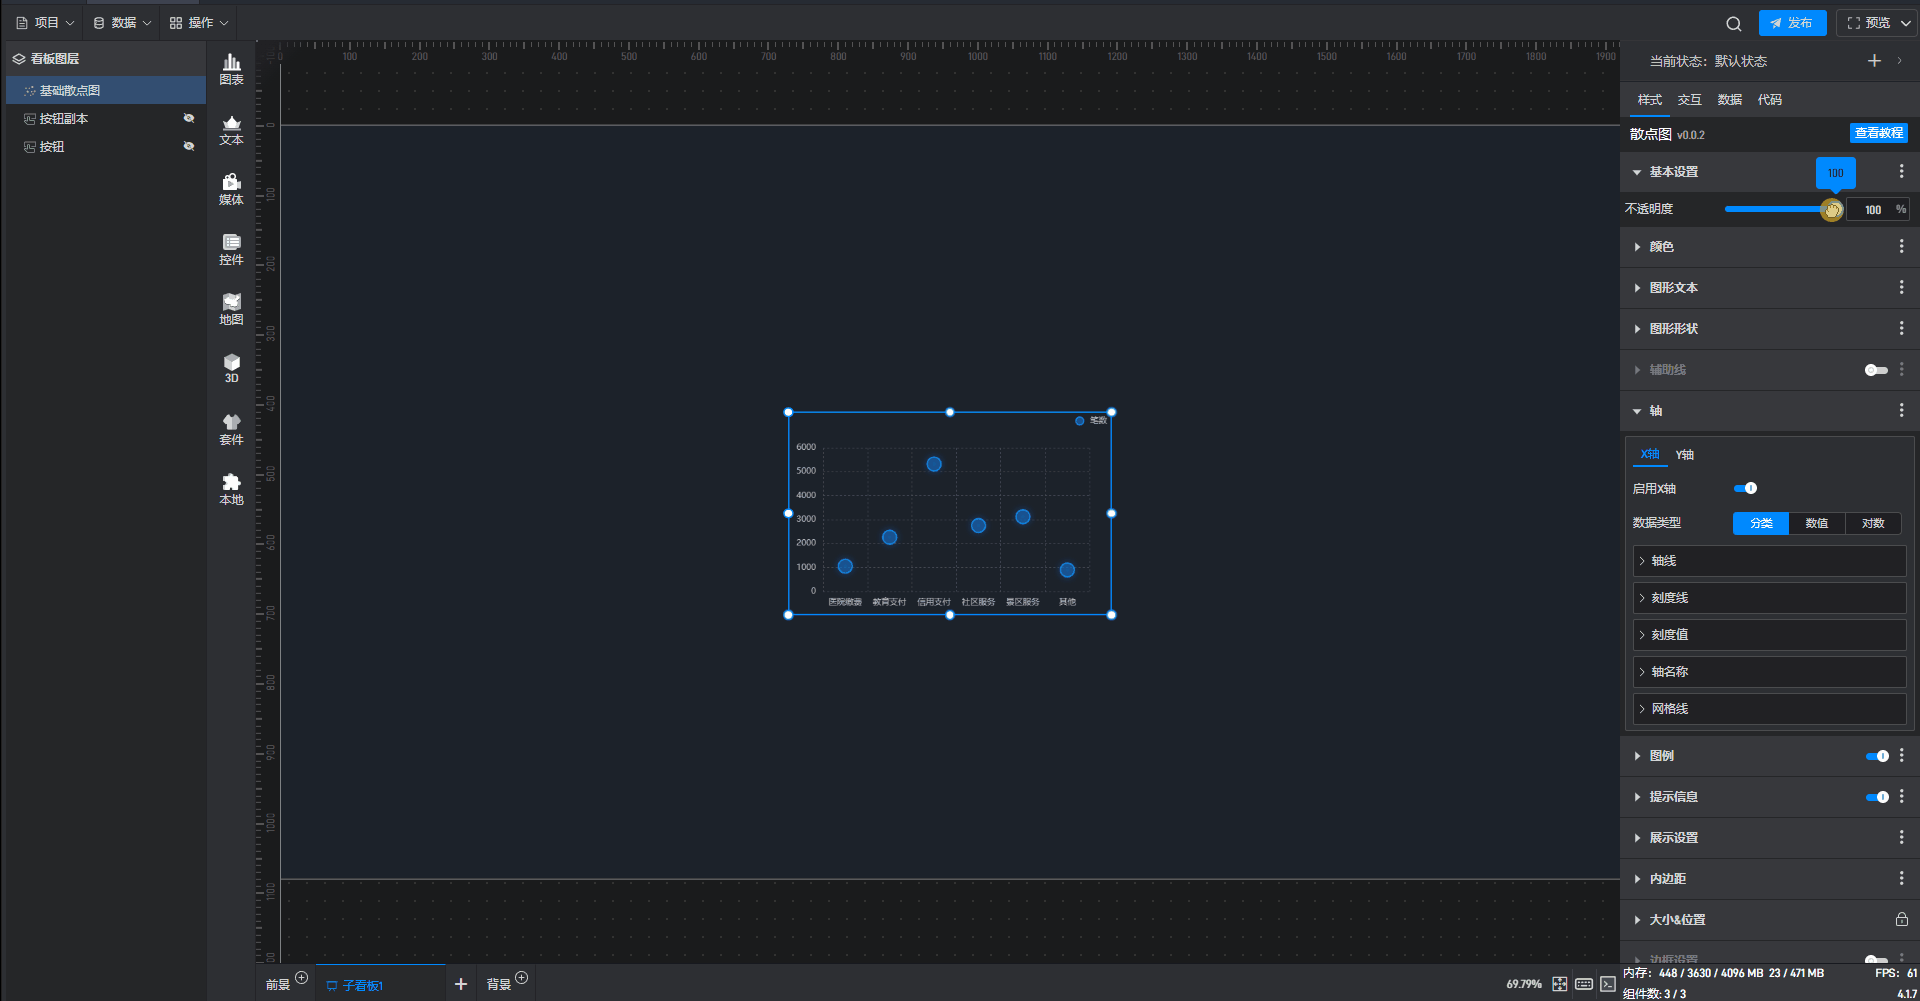This screenshot has height=1001, width=1920.
Task: Open the 图表 chart components panel
Action: (x=231, y=69)
